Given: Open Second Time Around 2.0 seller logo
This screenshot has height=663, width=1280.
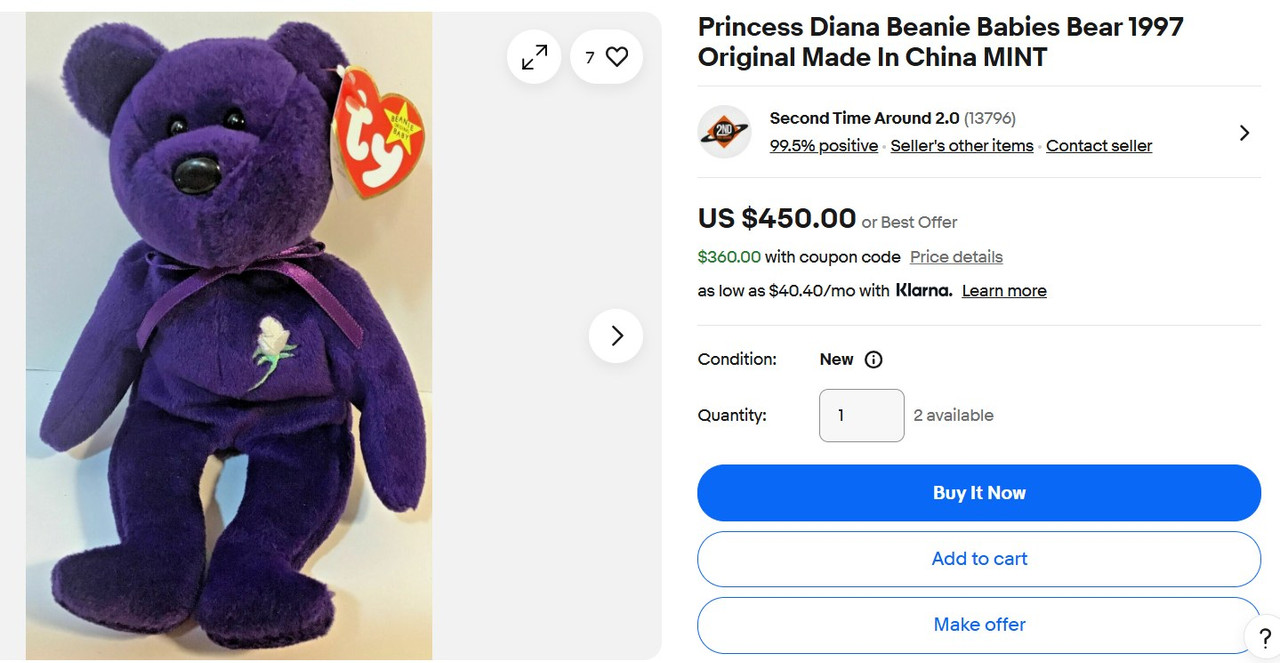Looking at the screenshot, I should (x=724, y=132).
